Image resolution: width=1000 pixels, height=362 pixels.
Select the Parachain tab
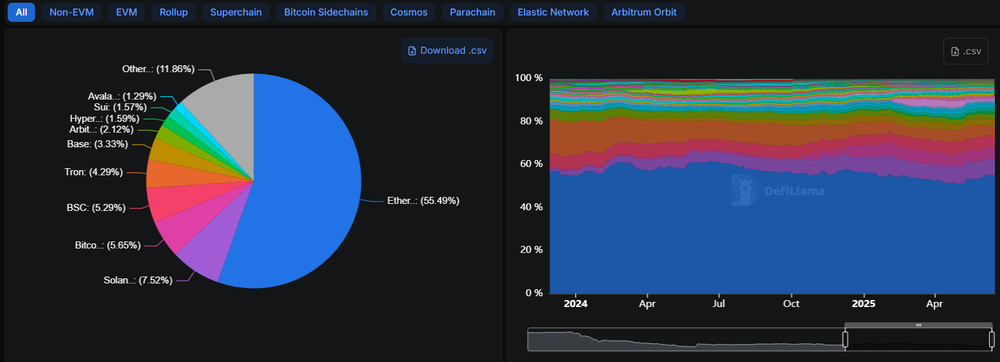[x=473, y=12]
